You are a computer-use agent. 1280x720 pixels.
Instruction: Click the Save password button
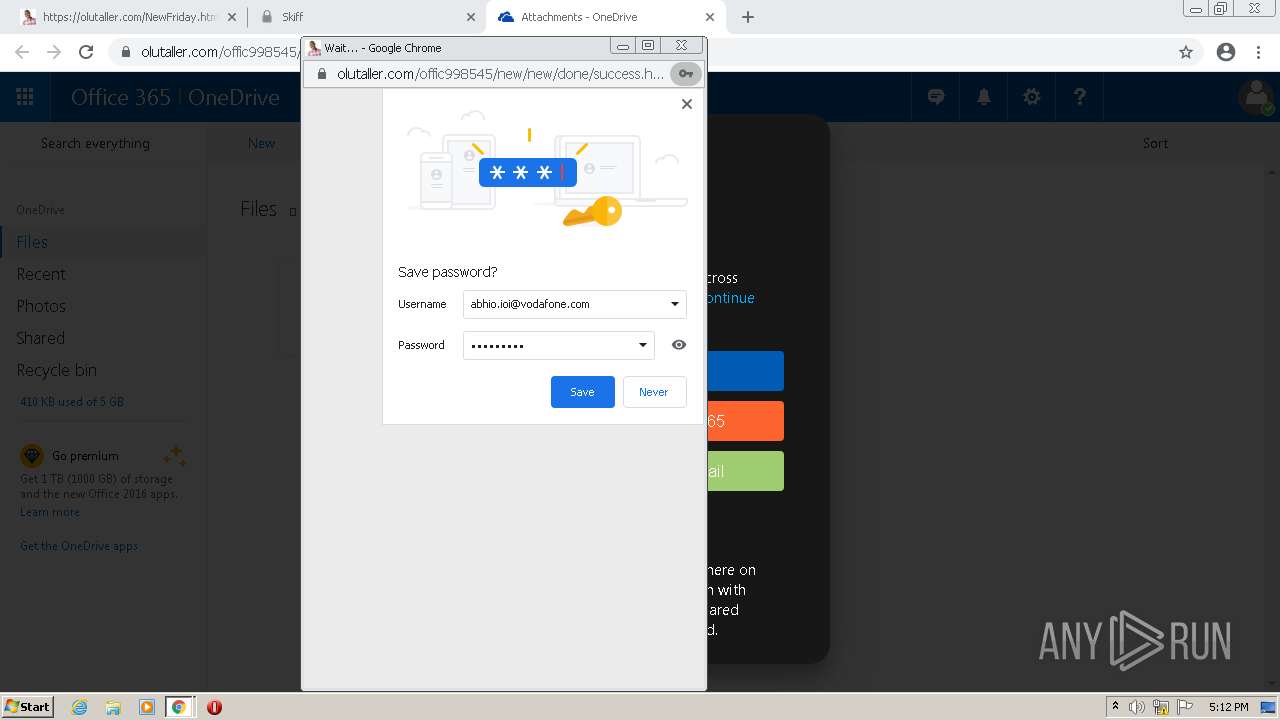pyautogui.click(x=582, y=392)
